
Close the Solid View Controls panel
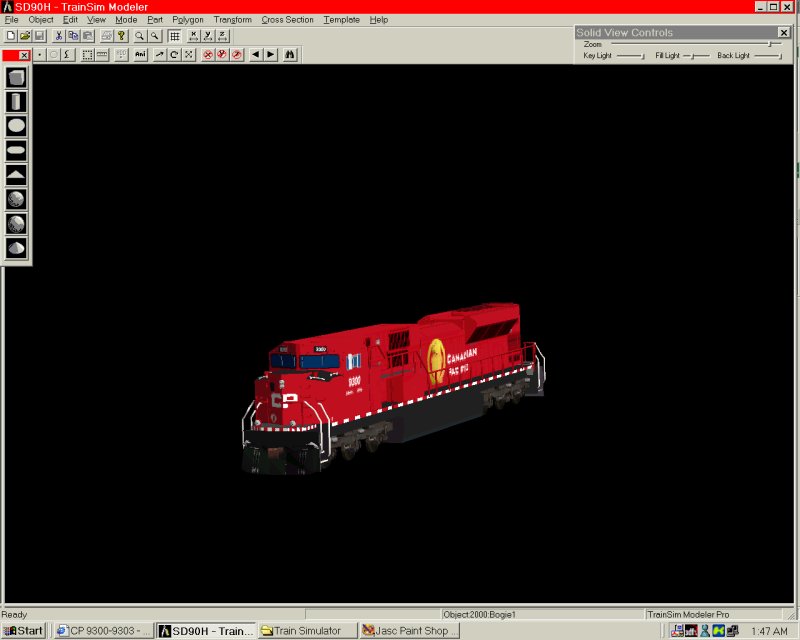pyautogui.click(x=784, y=33)
